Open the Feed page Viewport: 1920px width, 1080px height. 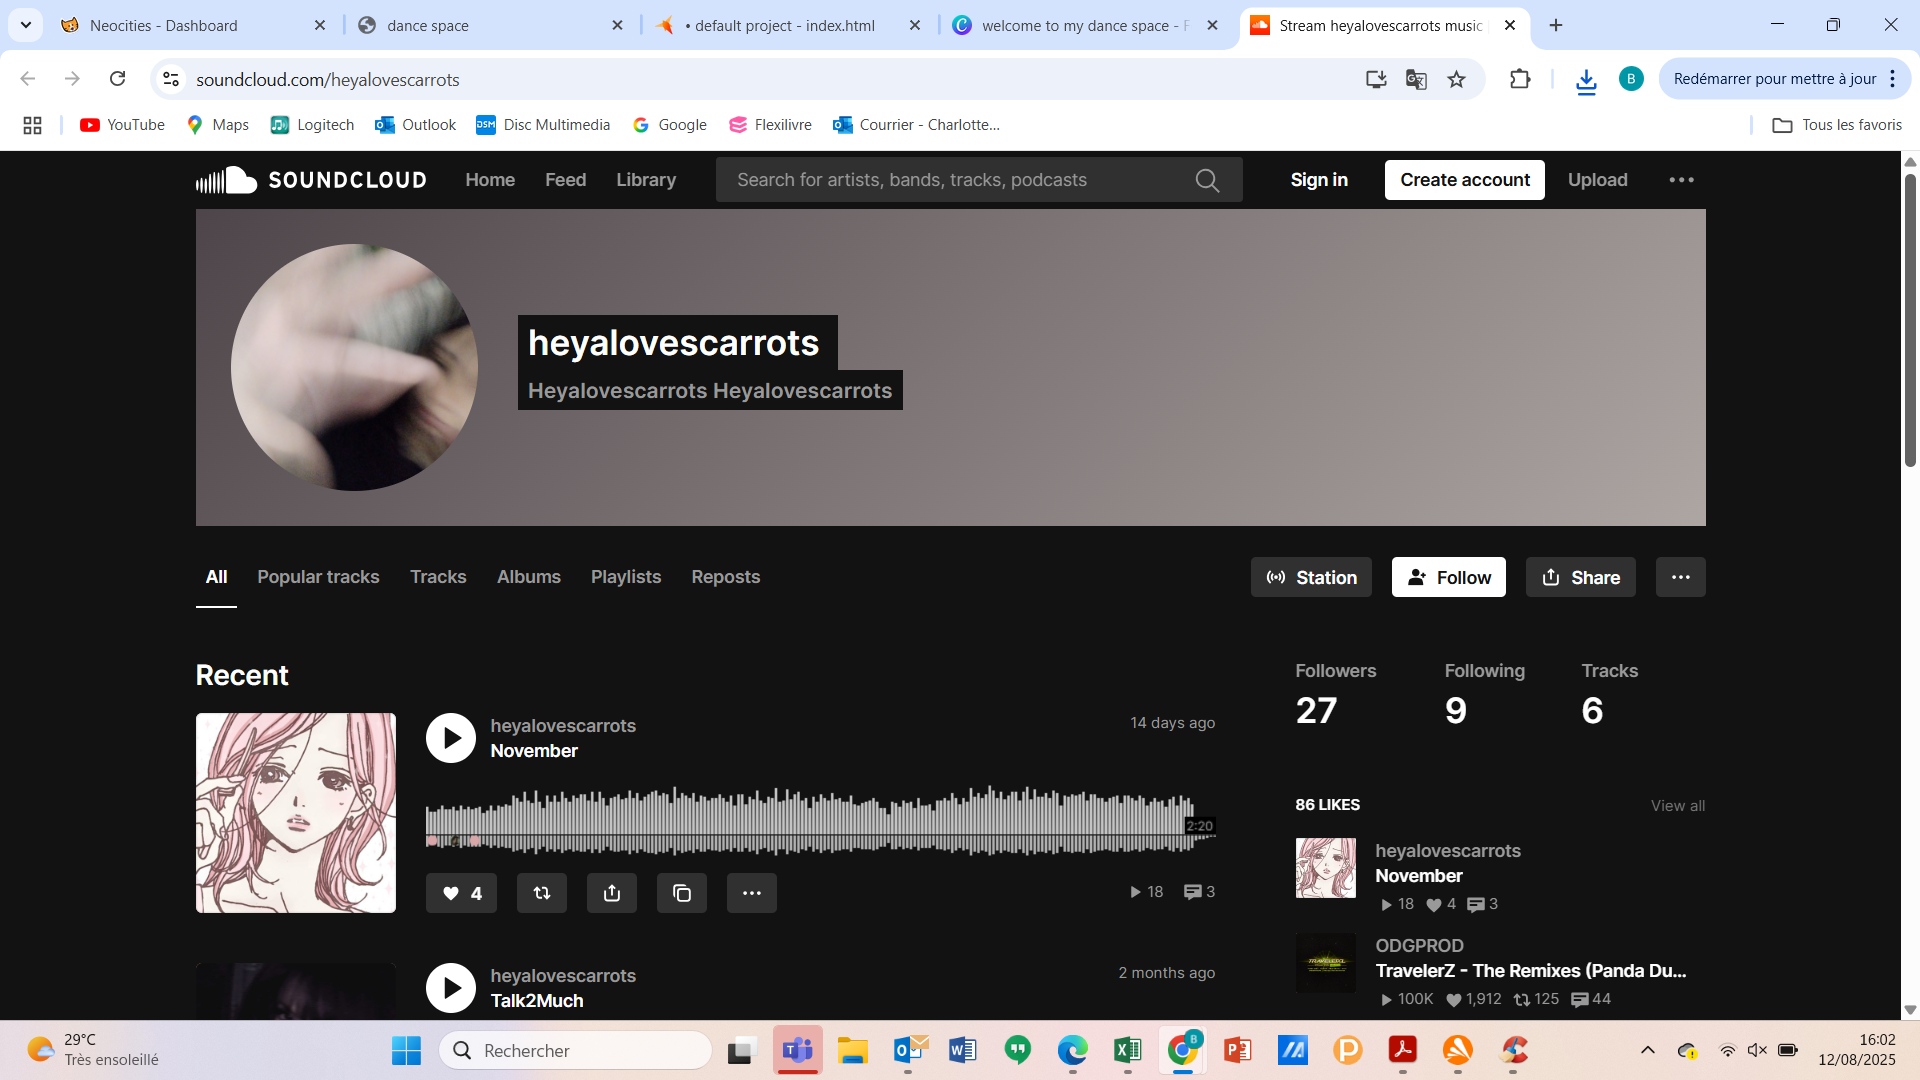(565, 180)
